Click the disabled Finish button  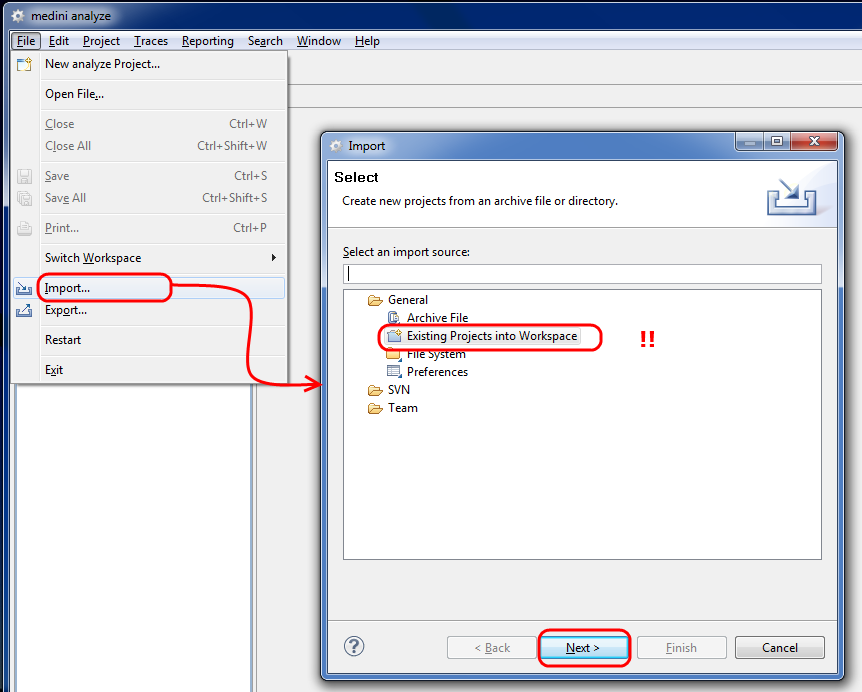(682, 648)
